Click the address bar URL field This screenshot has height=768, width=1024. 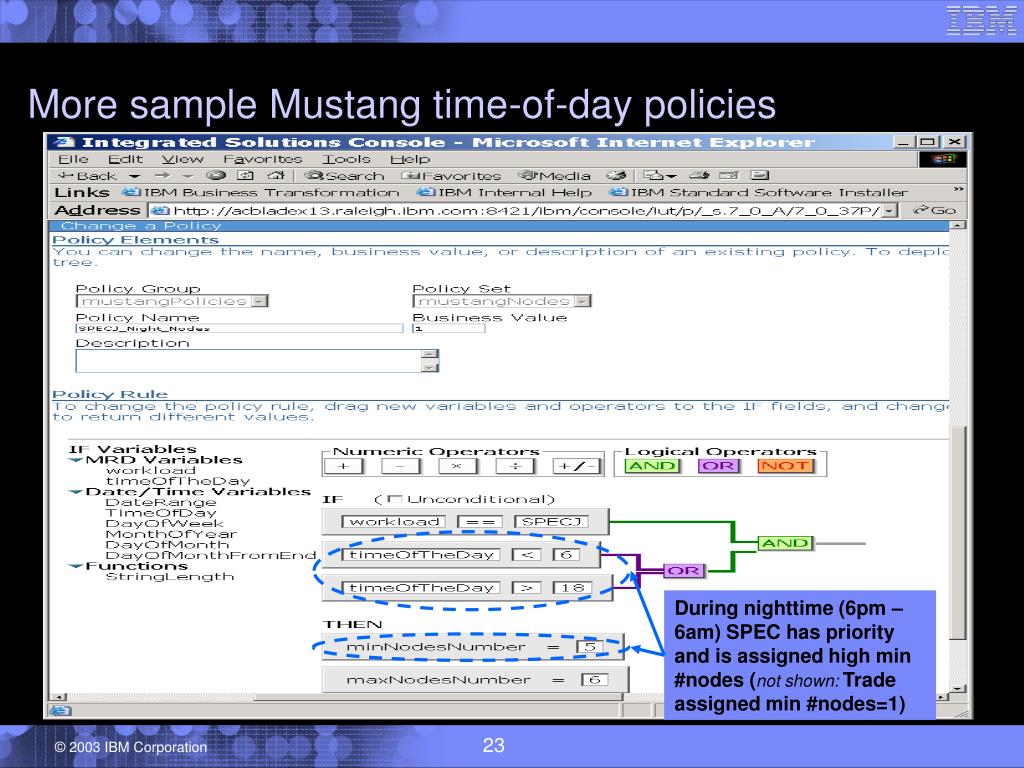click(515, 210)
